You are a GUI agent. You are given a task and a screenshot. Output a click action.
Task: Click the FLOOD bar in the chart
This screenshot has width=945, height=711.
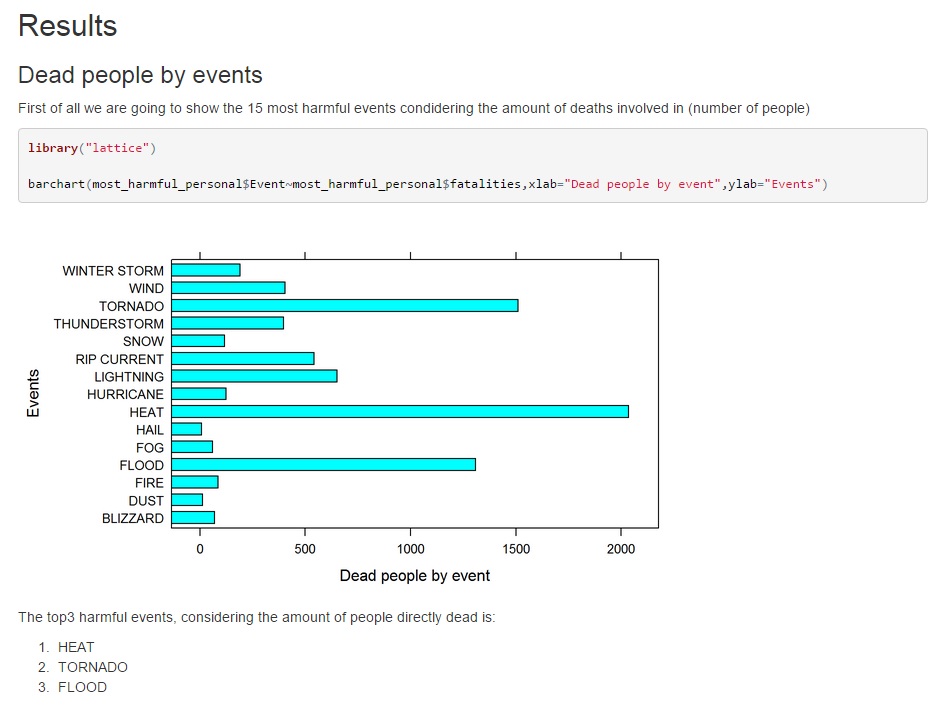pos(324,465)
